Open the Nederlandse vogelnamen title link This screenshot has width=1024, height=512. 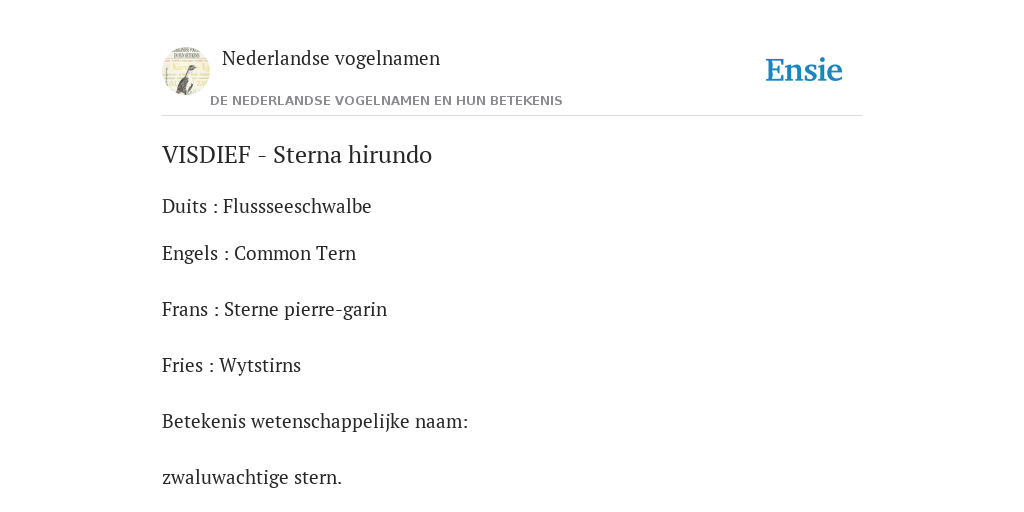(x=330, y=58)
